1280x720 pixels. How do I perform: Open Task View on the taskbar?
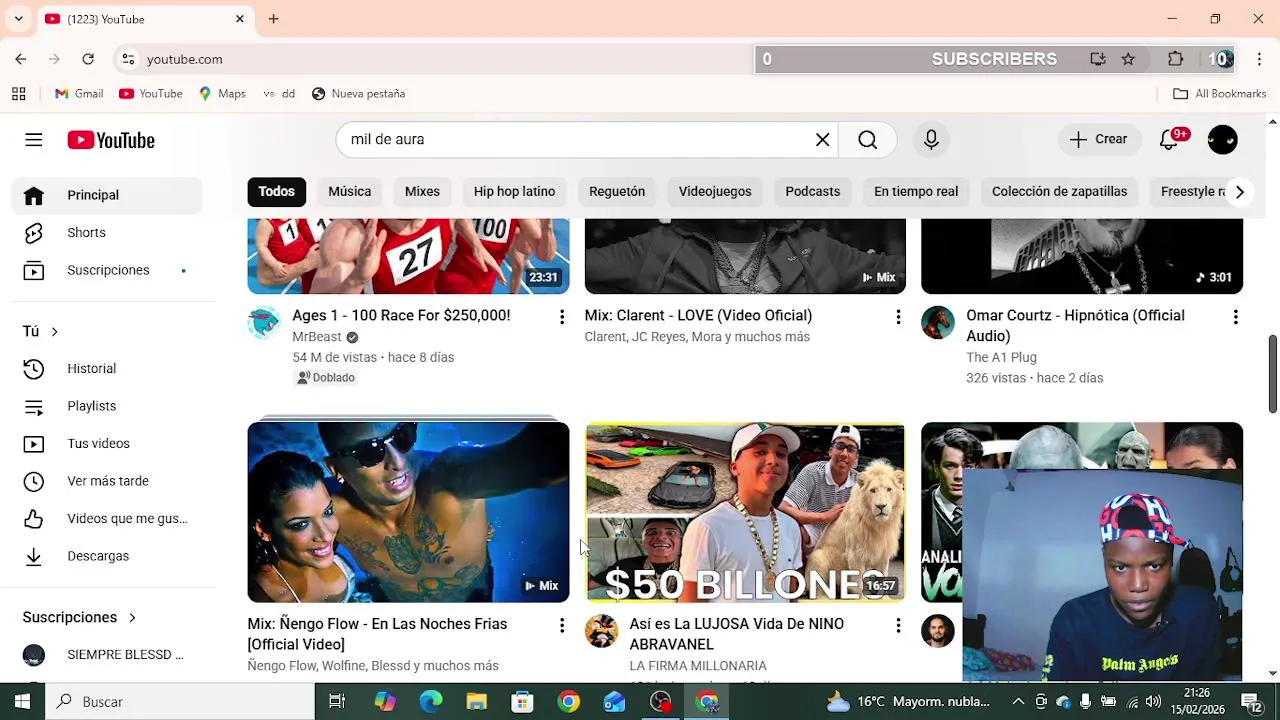tap(337, 702)
